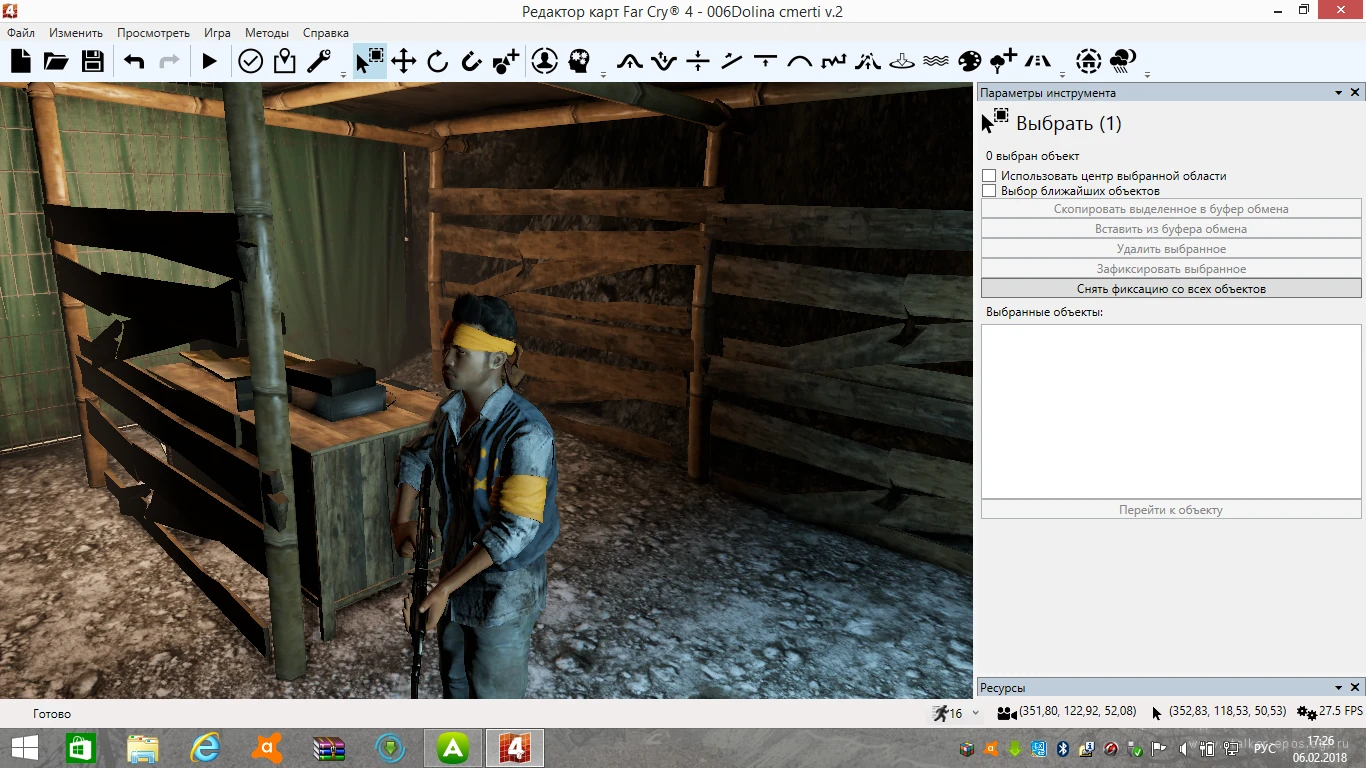Save the map using the floppy disk icon
Image resolution: width=1366 pixels, height=768 pixels.
click(x=93, y=61)
